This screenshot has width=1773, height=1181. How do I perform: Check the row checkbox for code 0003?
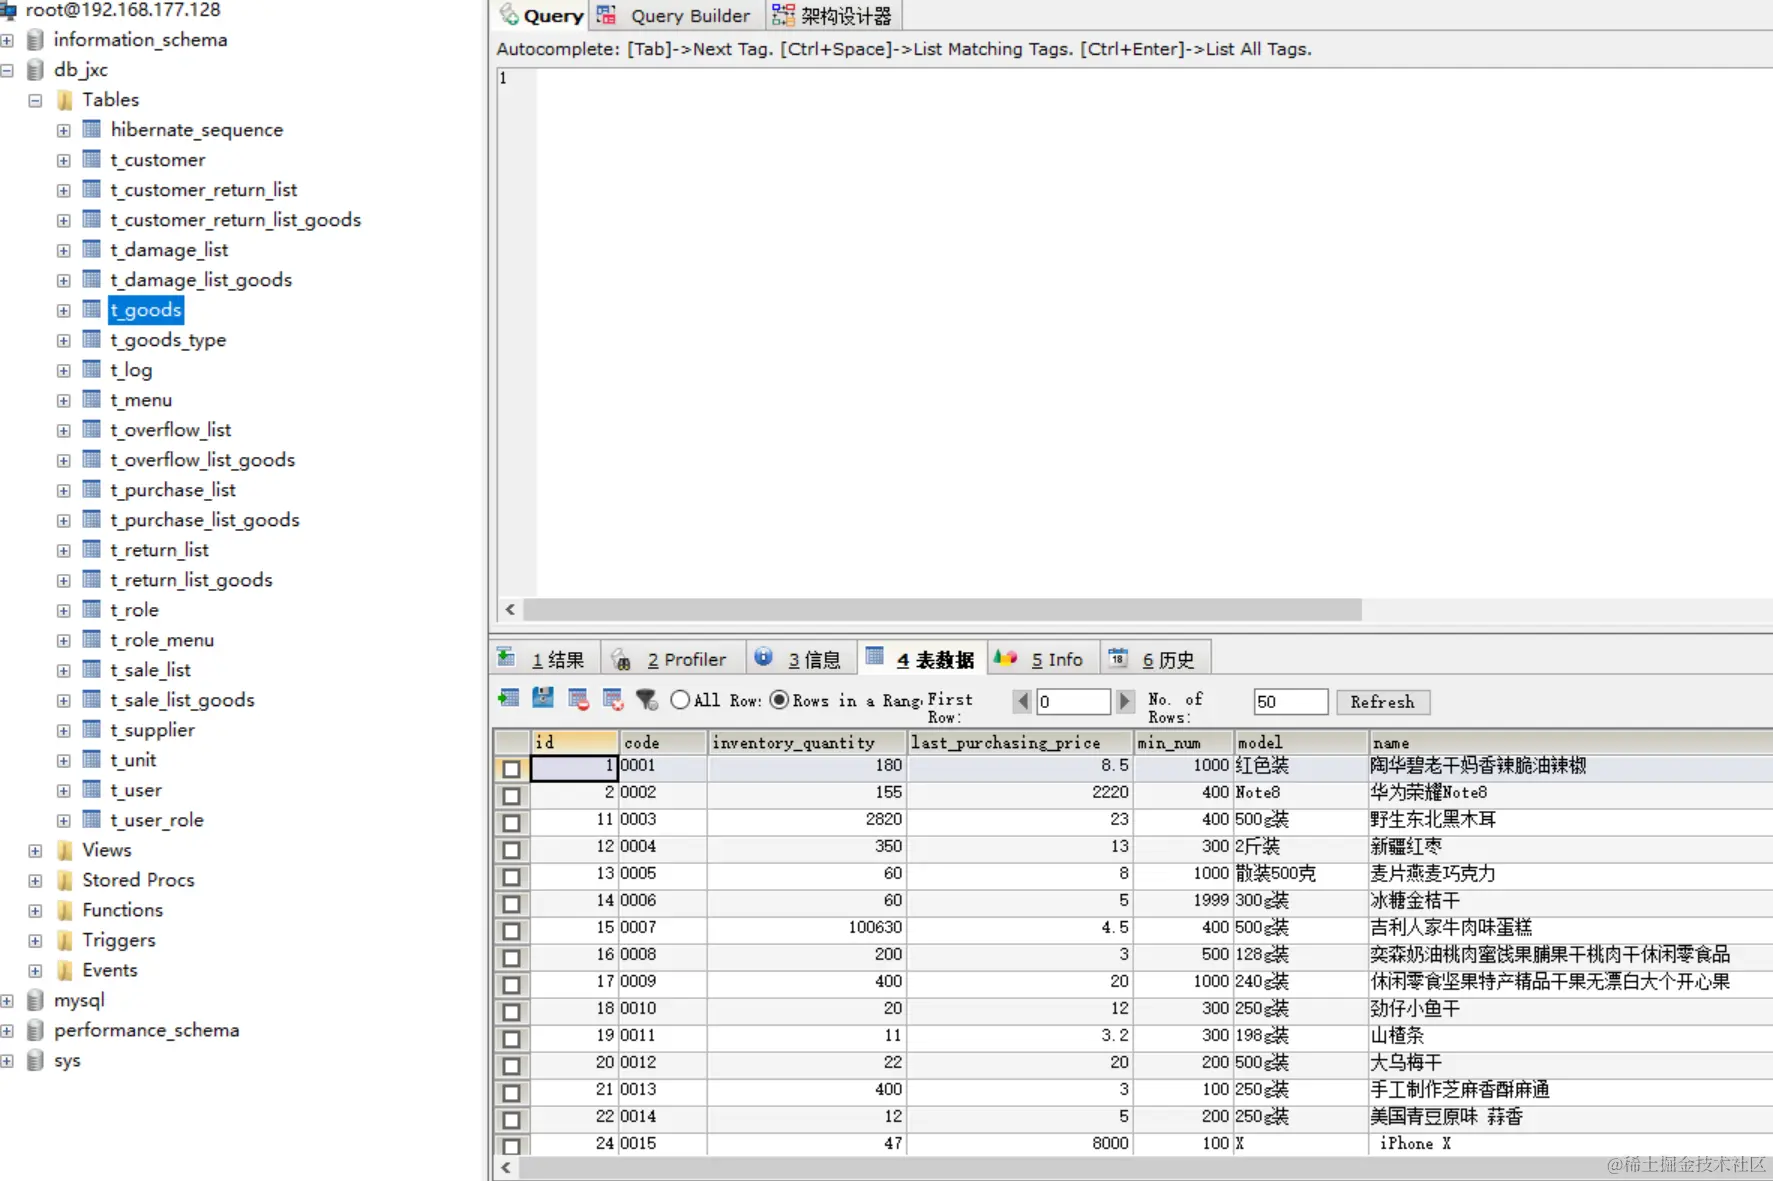point(511,822)
